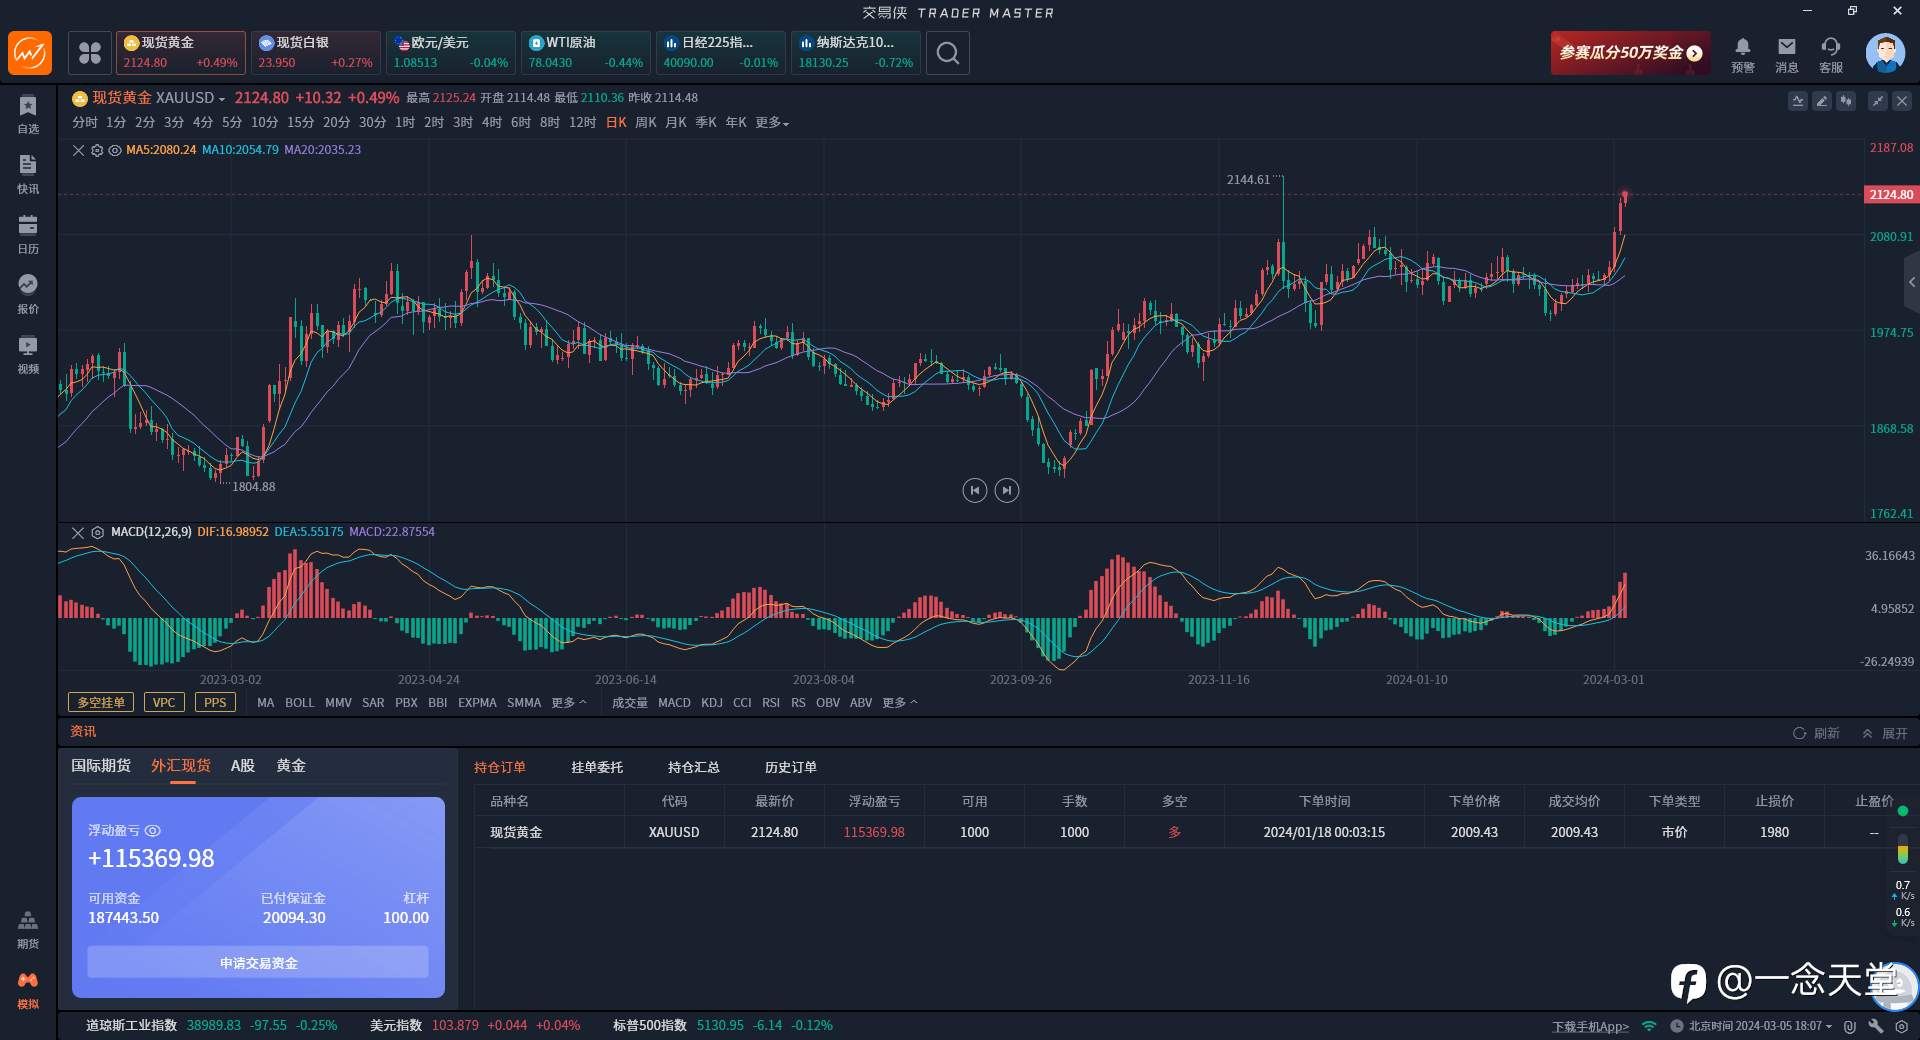Switch chart style with the candlestick icon

point(1846,101)
